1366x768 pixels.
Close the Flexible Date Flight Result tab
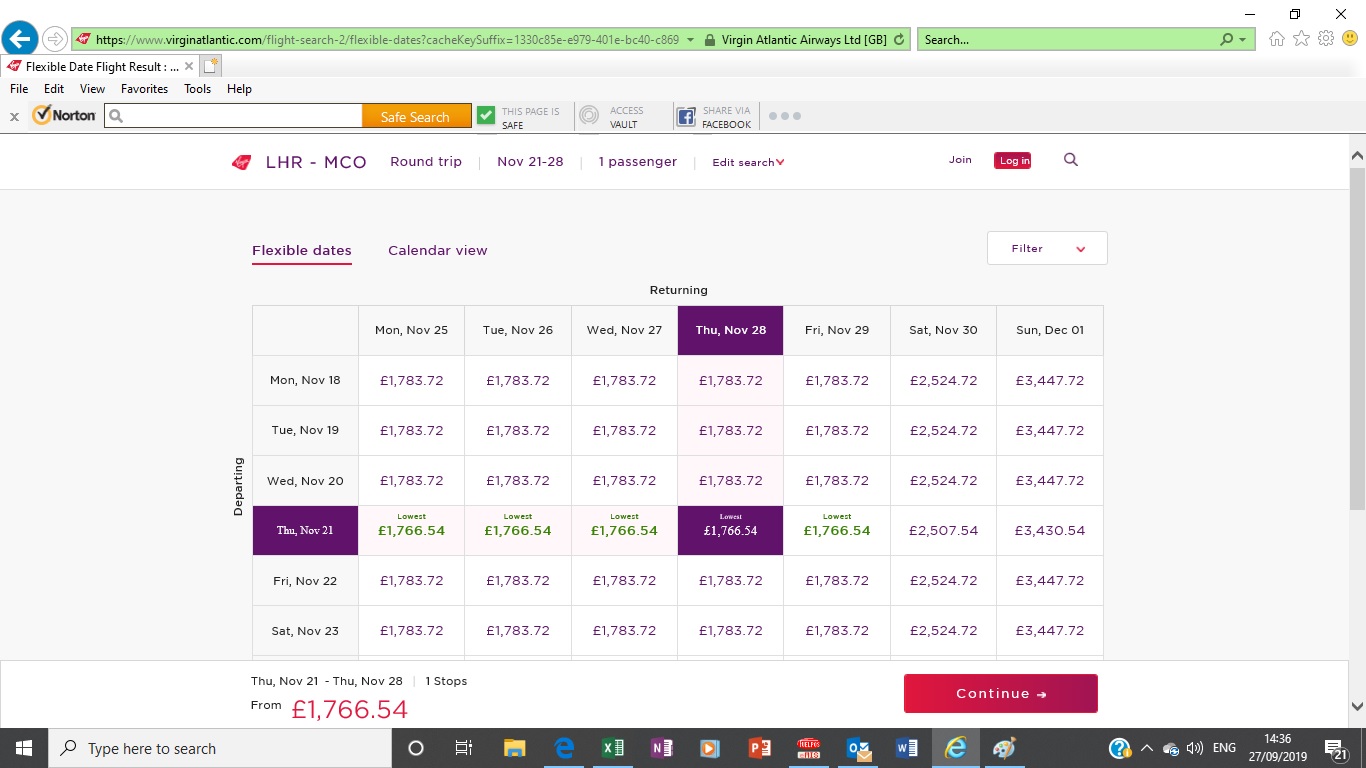point(189,66)
